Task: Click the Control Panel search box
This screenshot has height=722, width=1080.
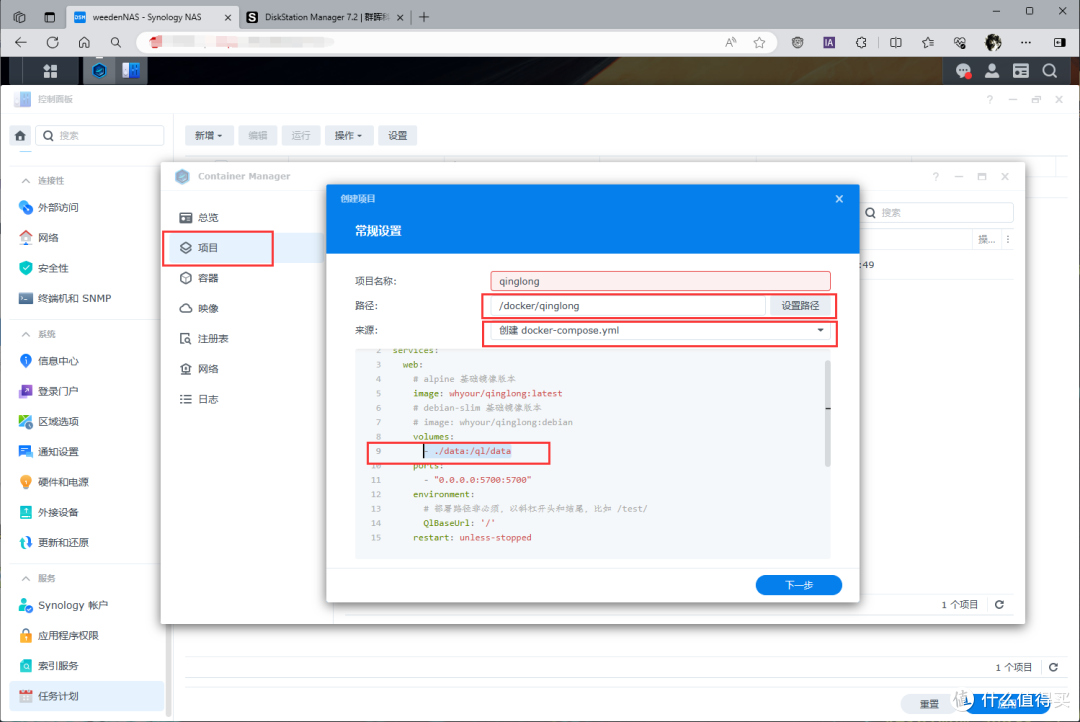Action: 100,136
